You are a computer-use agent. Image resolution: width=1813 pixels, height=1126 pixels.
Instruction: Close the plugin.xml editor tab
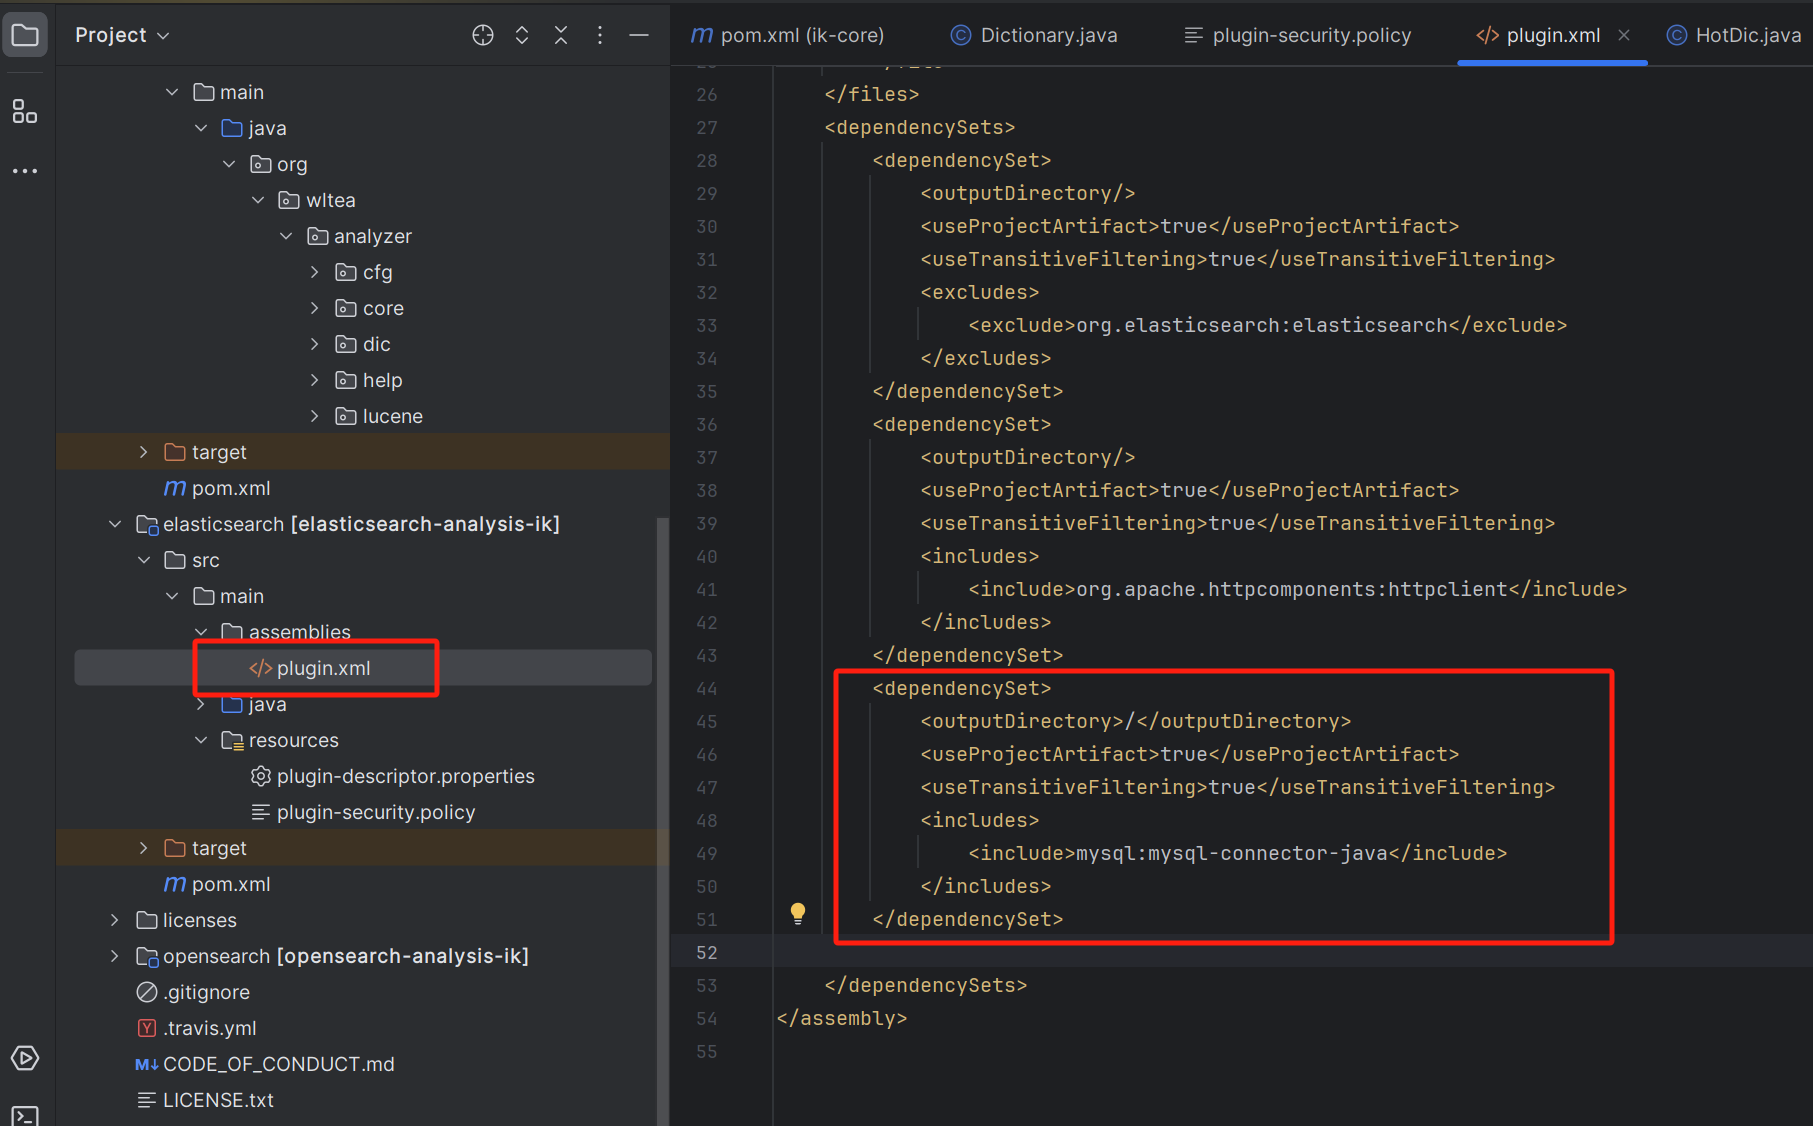(1624, 35)
